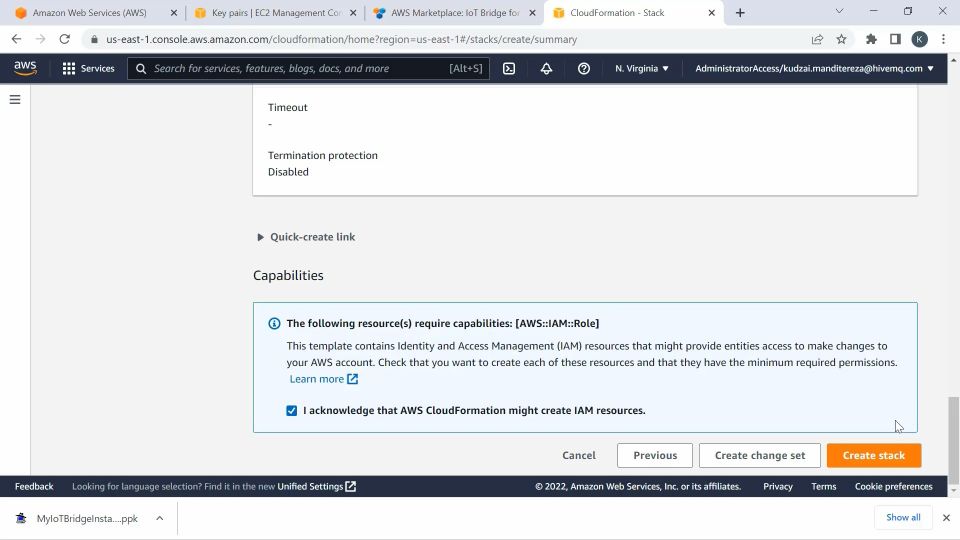Close the downloads bar
This screenshot has width=960, height=540.
tap(946, 518)
